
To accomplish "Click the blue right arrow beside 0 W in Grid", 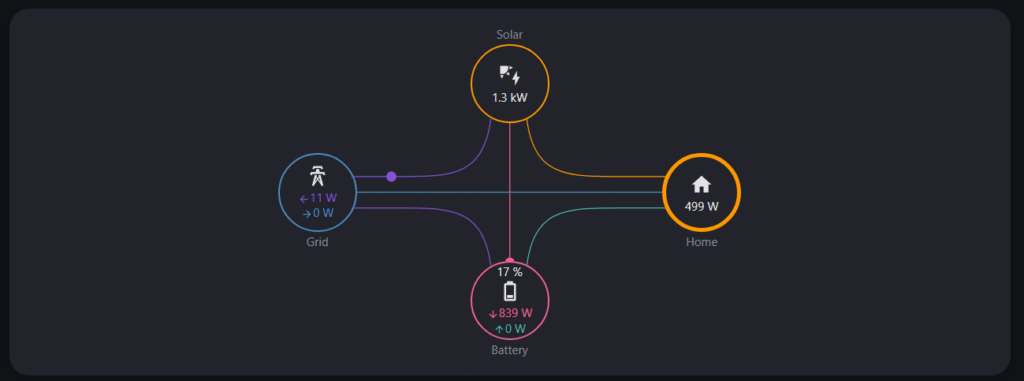I will pyautogui.click(x=306, y=214).
